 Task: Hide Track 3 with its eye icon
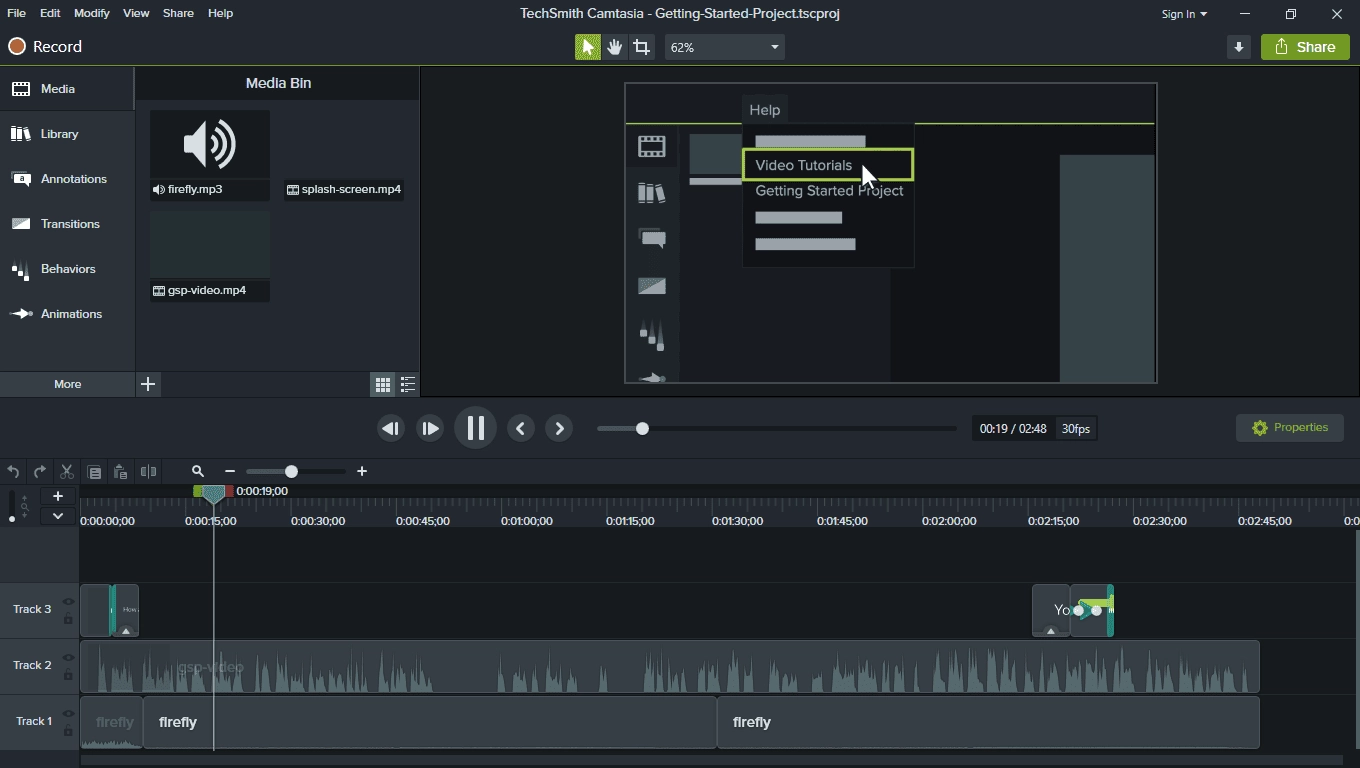[x=68, y=602]
